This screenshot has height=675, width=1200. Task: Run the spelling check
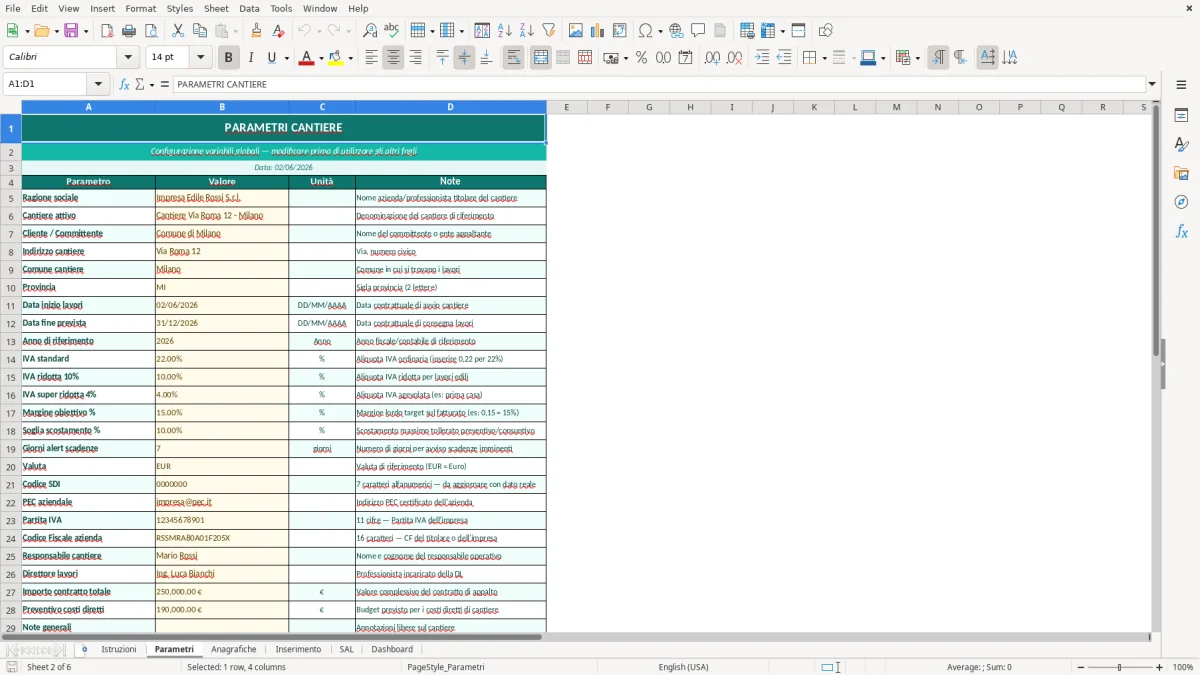click(x=392, y=31)
